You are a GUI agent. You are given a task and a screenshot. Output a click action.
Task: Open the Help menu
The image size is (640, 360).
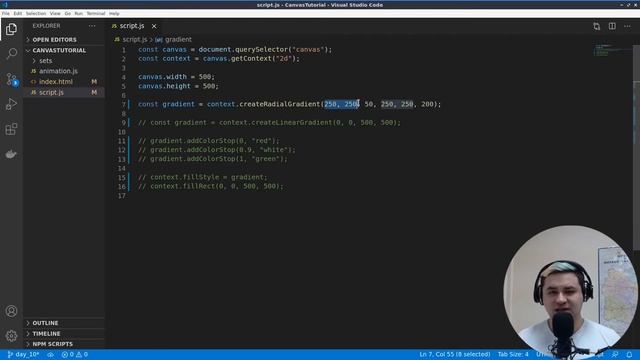(114, 13)
